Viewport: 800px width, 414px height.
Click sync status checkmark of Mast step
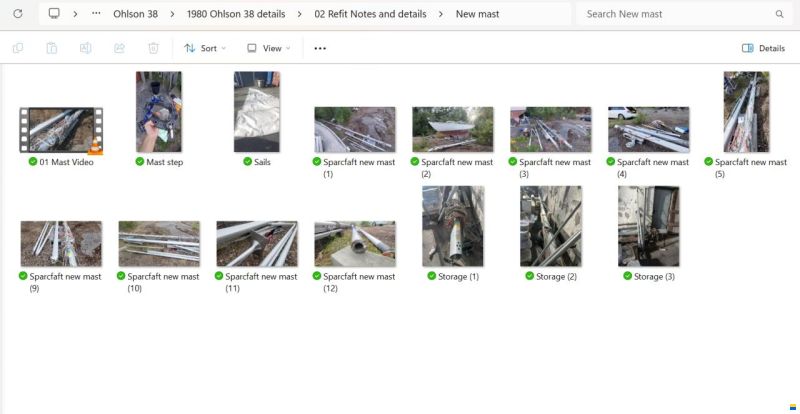tap(140, 162)
